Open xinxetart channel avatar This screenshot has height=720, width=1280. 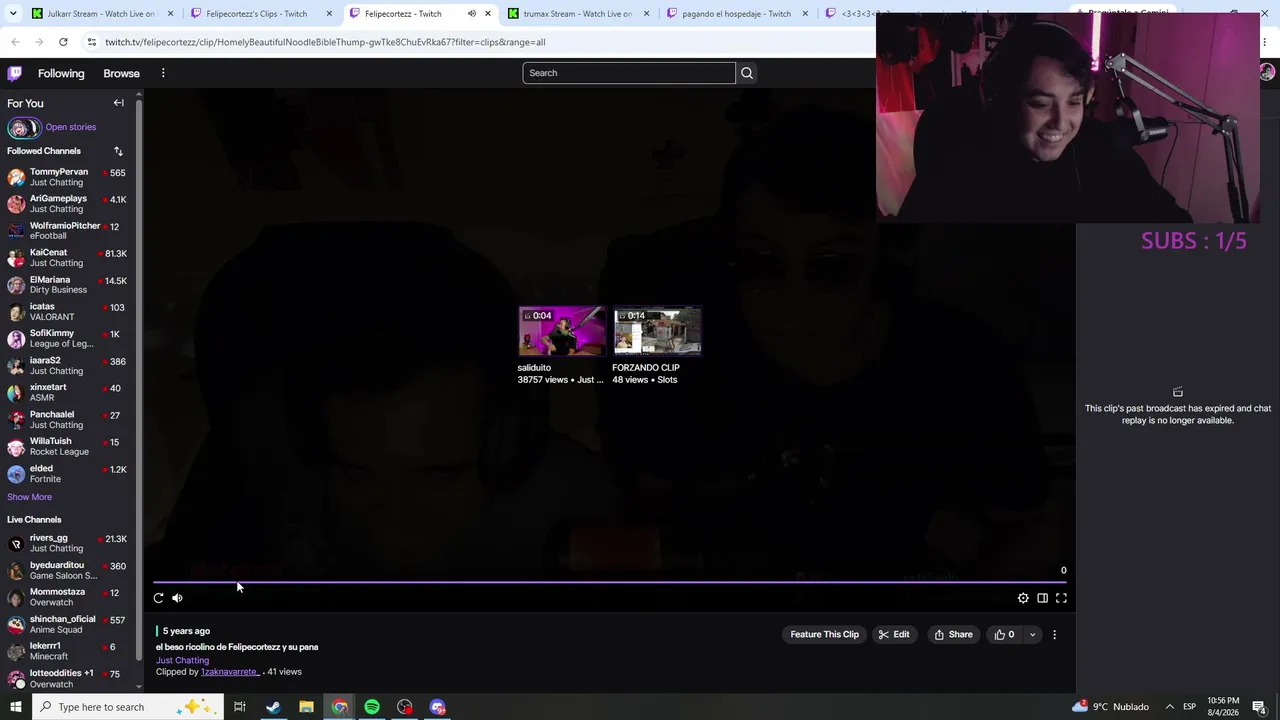coord(16,393)
